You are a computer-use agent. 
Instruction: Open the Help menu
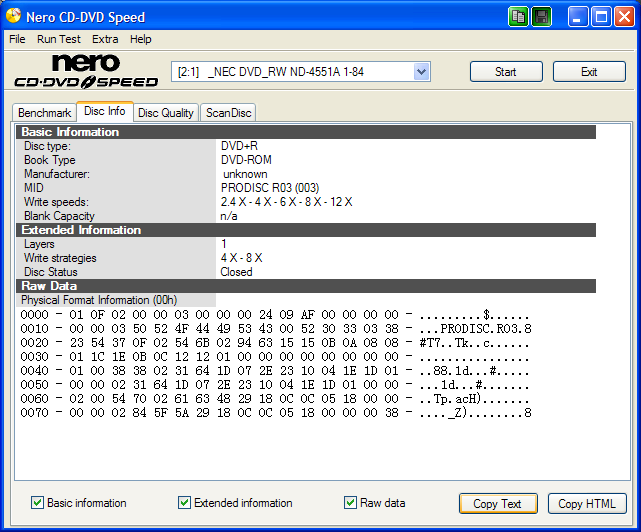[x=141, y=39]
